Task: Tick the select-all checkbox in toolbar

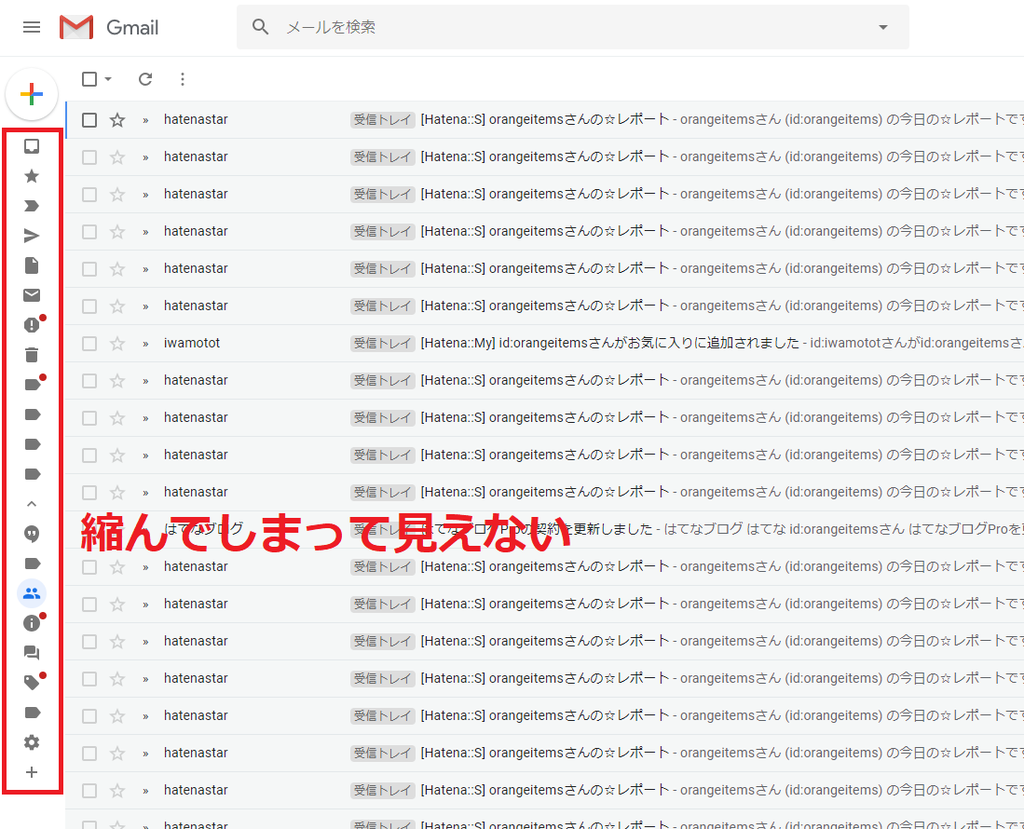Action: tap(89, 79)
